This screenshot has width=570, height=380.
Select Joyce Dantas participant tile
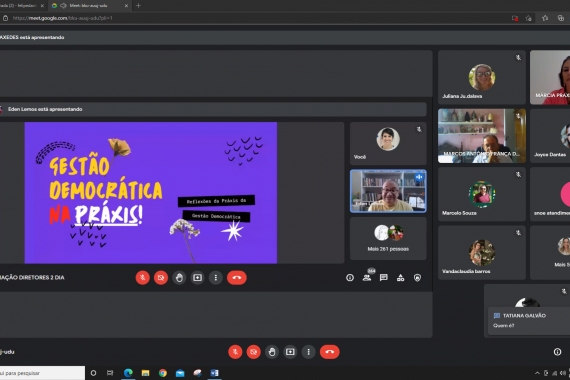(550, 136)
